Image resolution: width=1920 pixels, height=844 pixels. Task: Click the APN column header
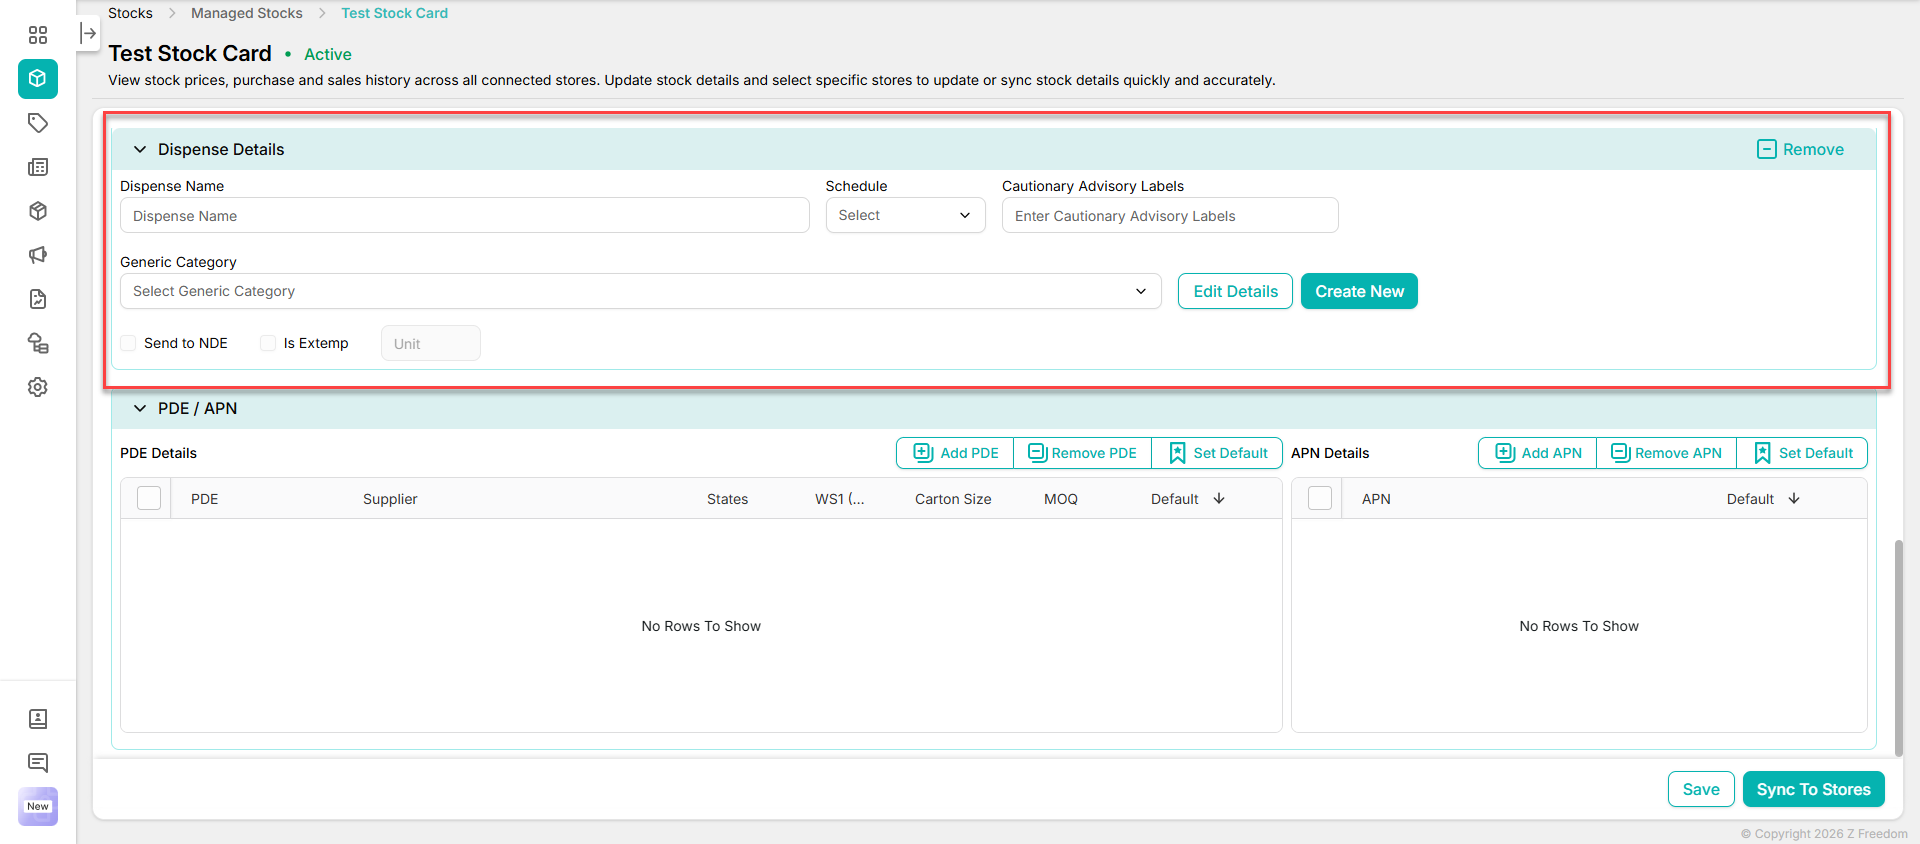tap(1376, 499)
